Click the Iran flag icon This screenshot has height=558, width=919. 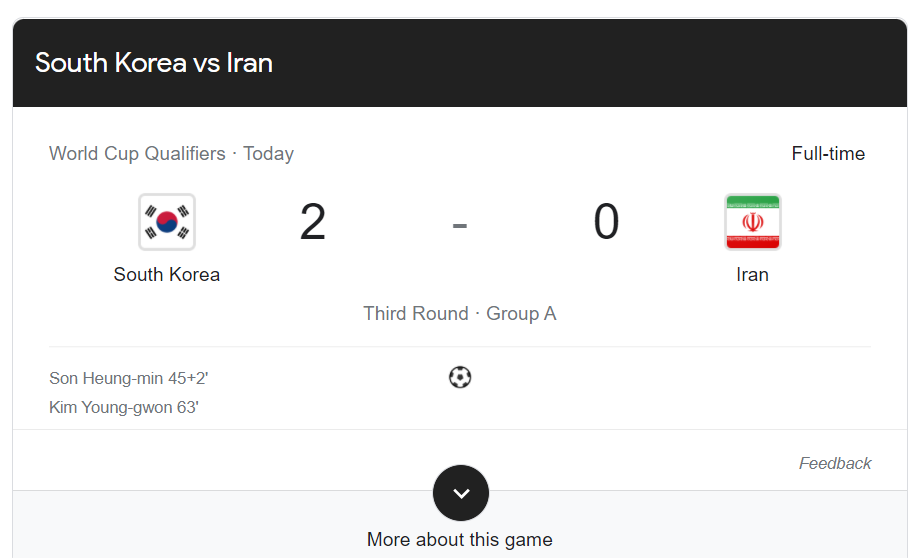752,222
